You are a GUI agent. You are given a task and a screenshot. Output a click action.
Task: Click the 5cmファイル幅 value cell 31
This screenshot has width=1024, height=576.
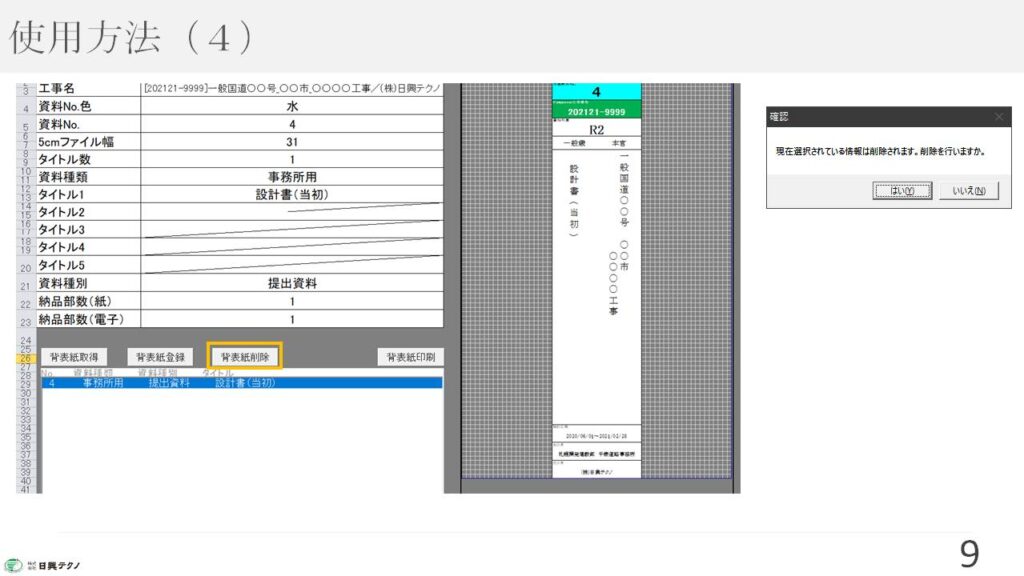click(292, 142)
